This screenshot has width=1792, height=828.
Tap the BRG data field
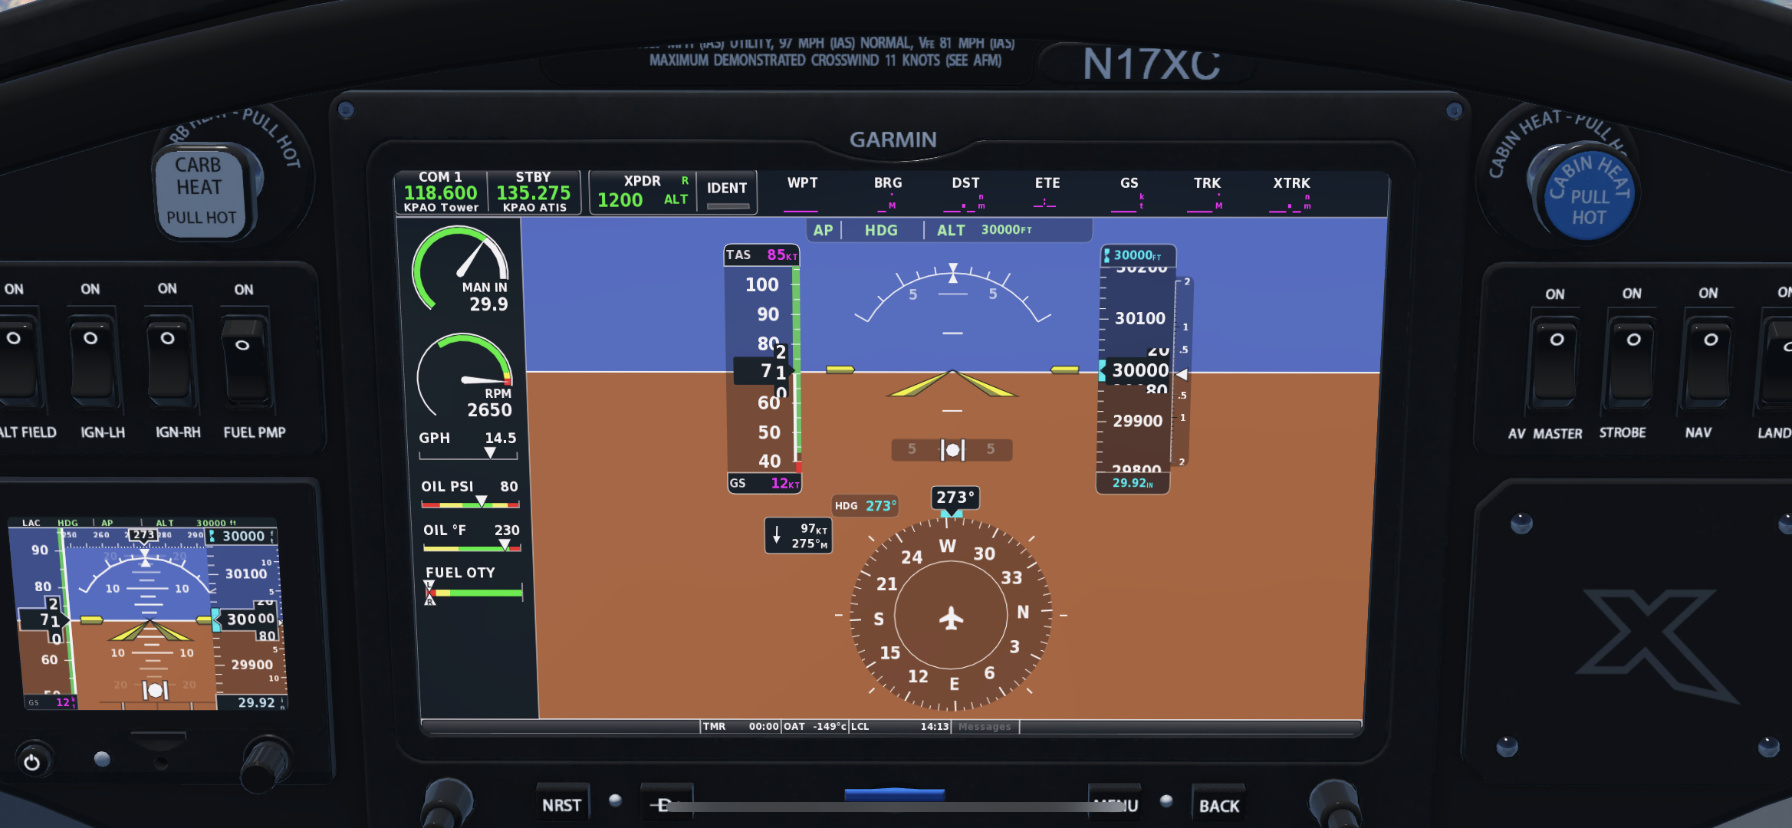pyautogui.click(x=888, y=194)
